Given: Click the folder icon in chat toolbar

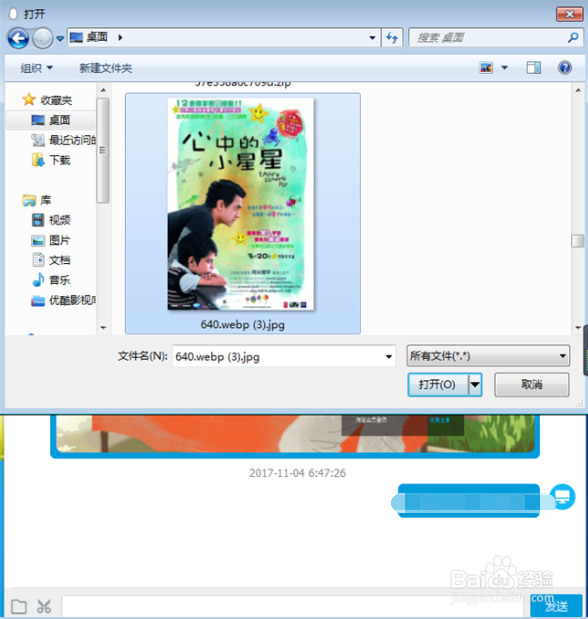Looking at the screenshot, I should point(19,606).
